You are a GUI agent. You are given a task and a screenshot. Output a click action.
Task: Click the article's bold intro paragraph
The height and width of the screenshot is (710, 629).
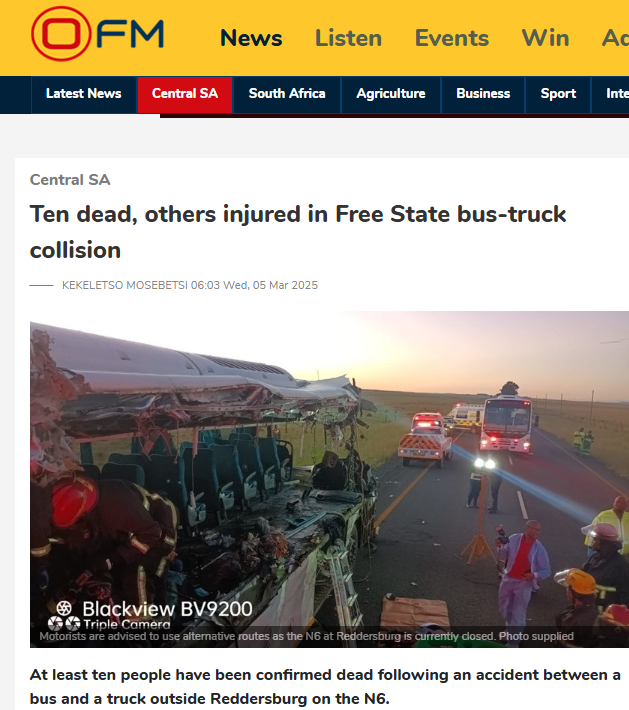point(325,686)
